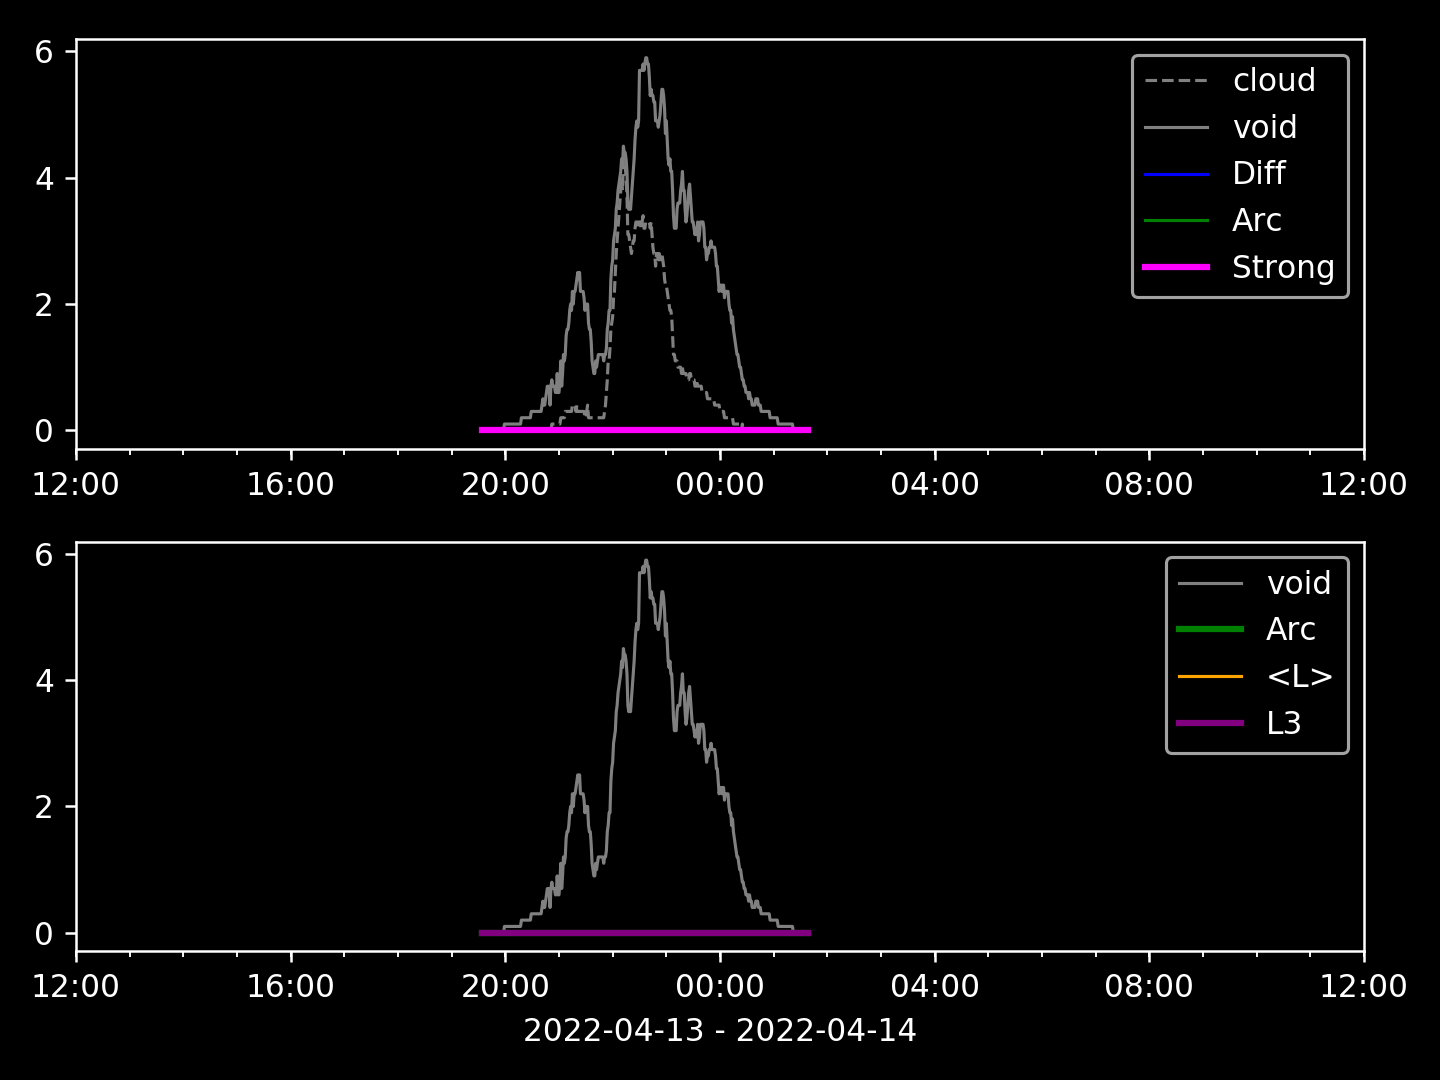The width and height of the screenshot is (1440, 1080).
Task: Click "void" in the upper plot legend
Action: [1264, 127]
